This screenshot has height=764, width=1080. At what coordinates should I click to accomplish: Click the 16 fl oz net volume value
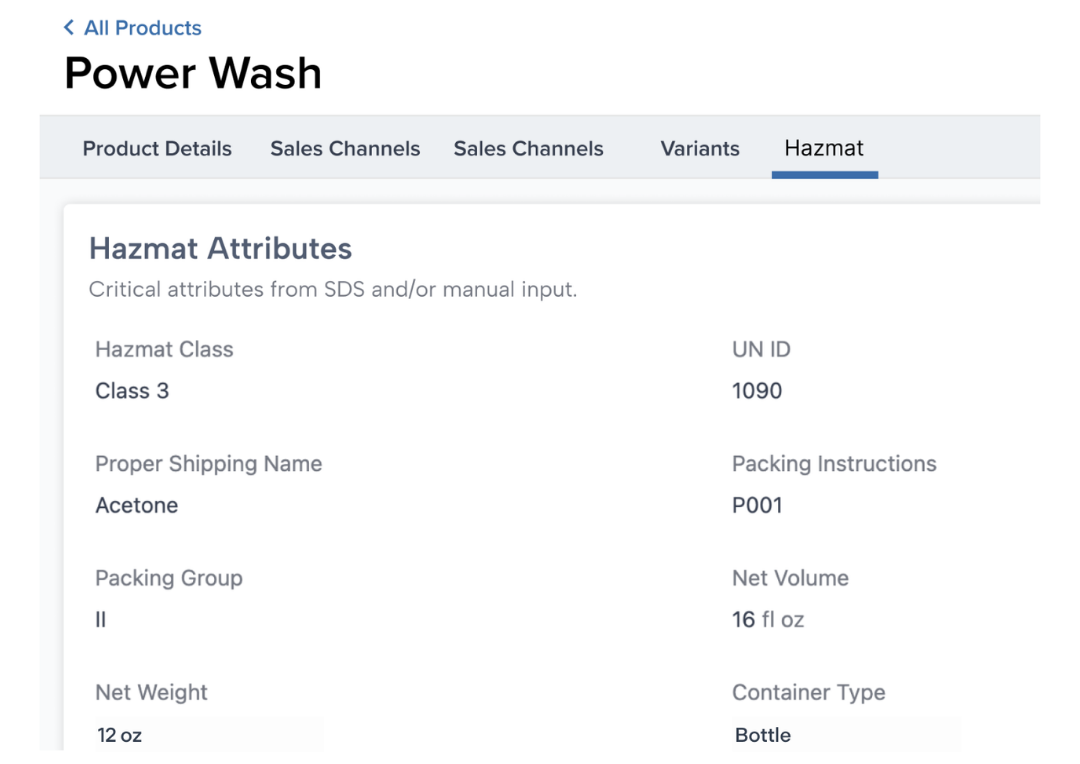768,620
